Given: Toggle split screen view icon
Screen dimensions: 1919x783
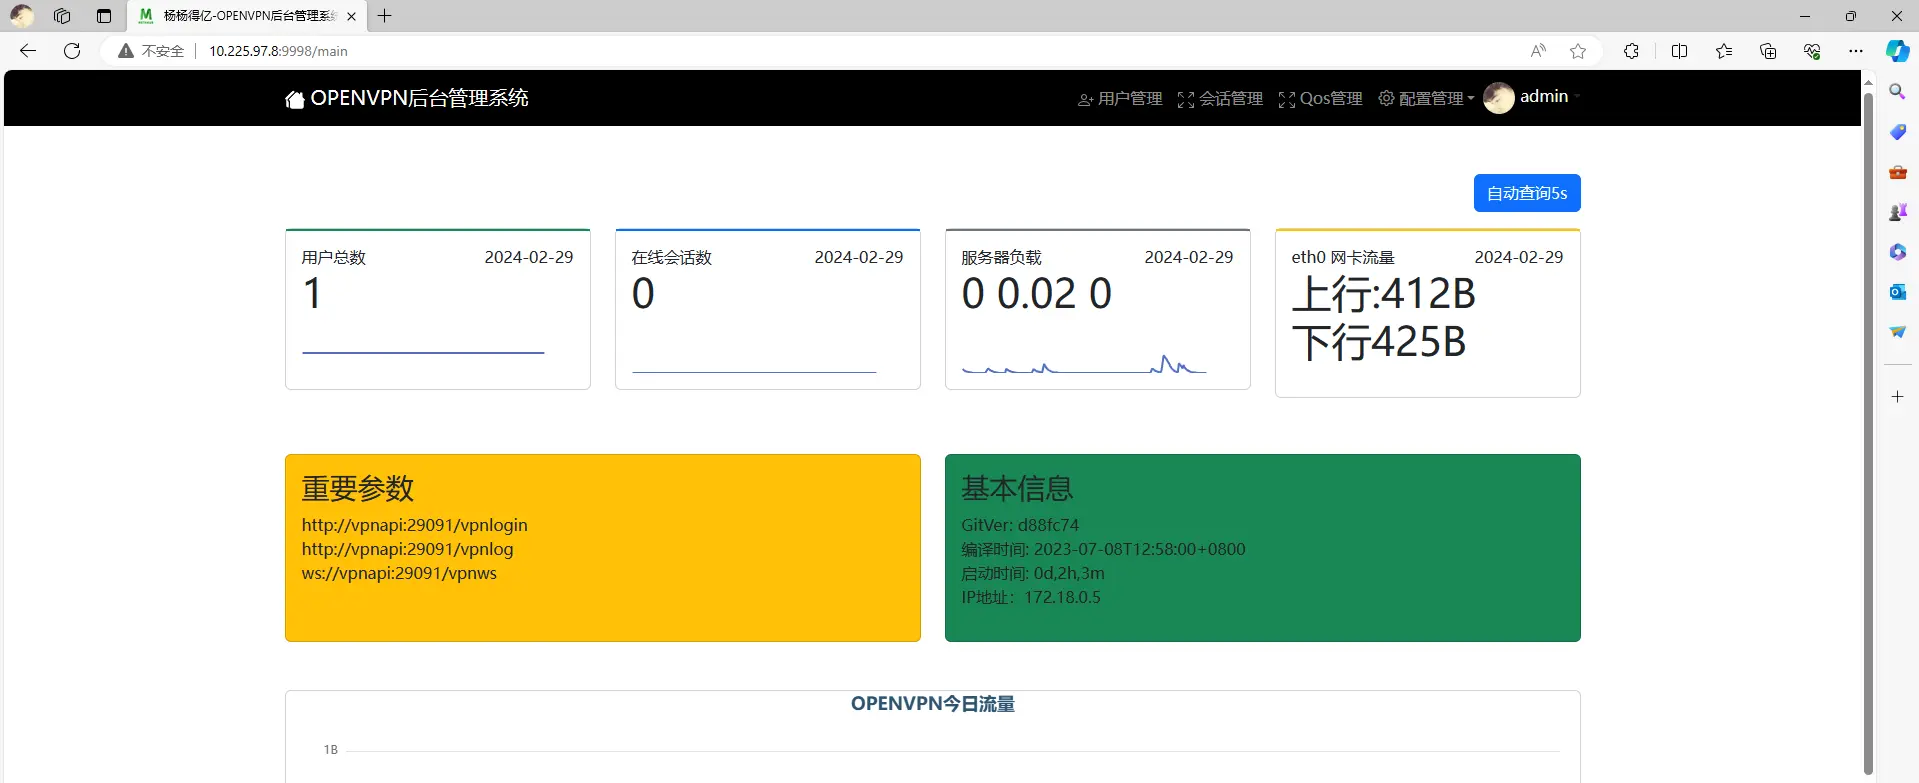Looking at the screenshot, I should pyautogui.click(x=1679, y=51).
